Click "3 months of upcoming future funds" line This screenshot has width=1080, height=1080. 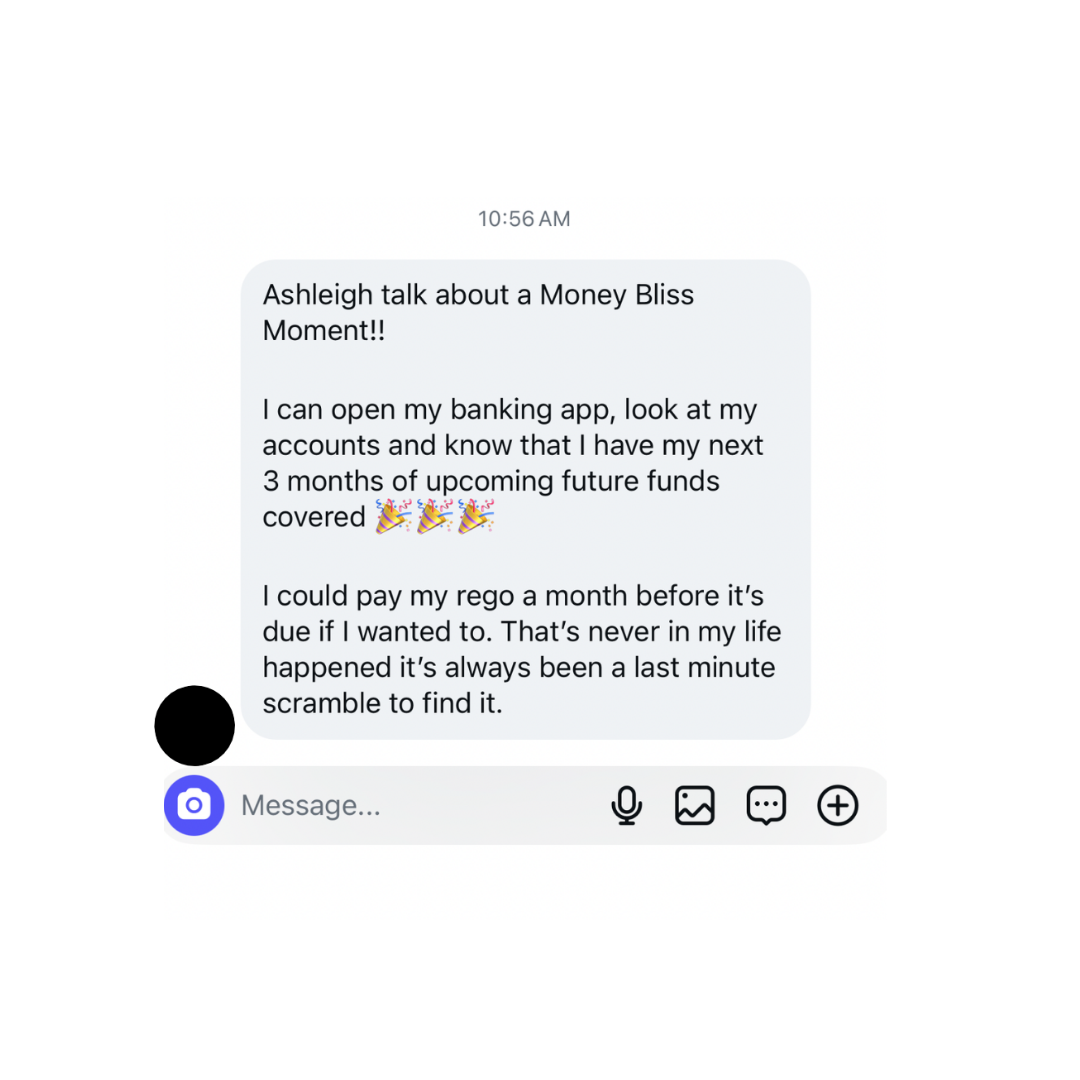coord(491,481)
